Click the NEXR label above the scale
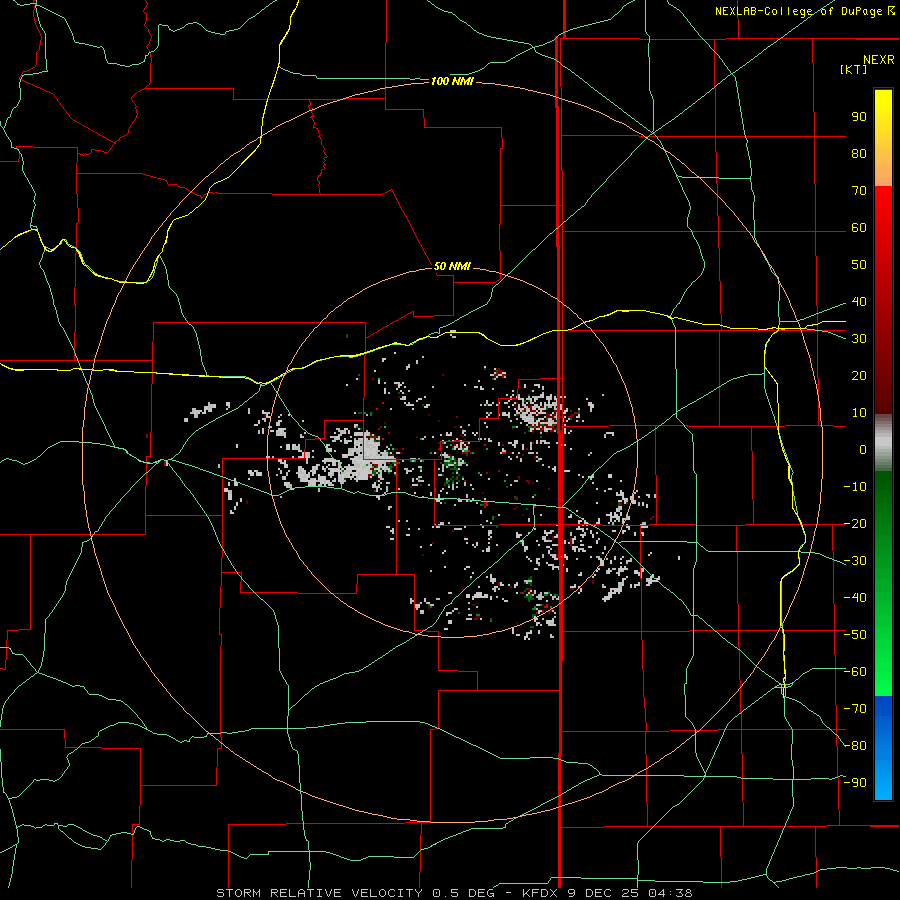This screenshot has height=900, width=900. click(x=879, y=60)
